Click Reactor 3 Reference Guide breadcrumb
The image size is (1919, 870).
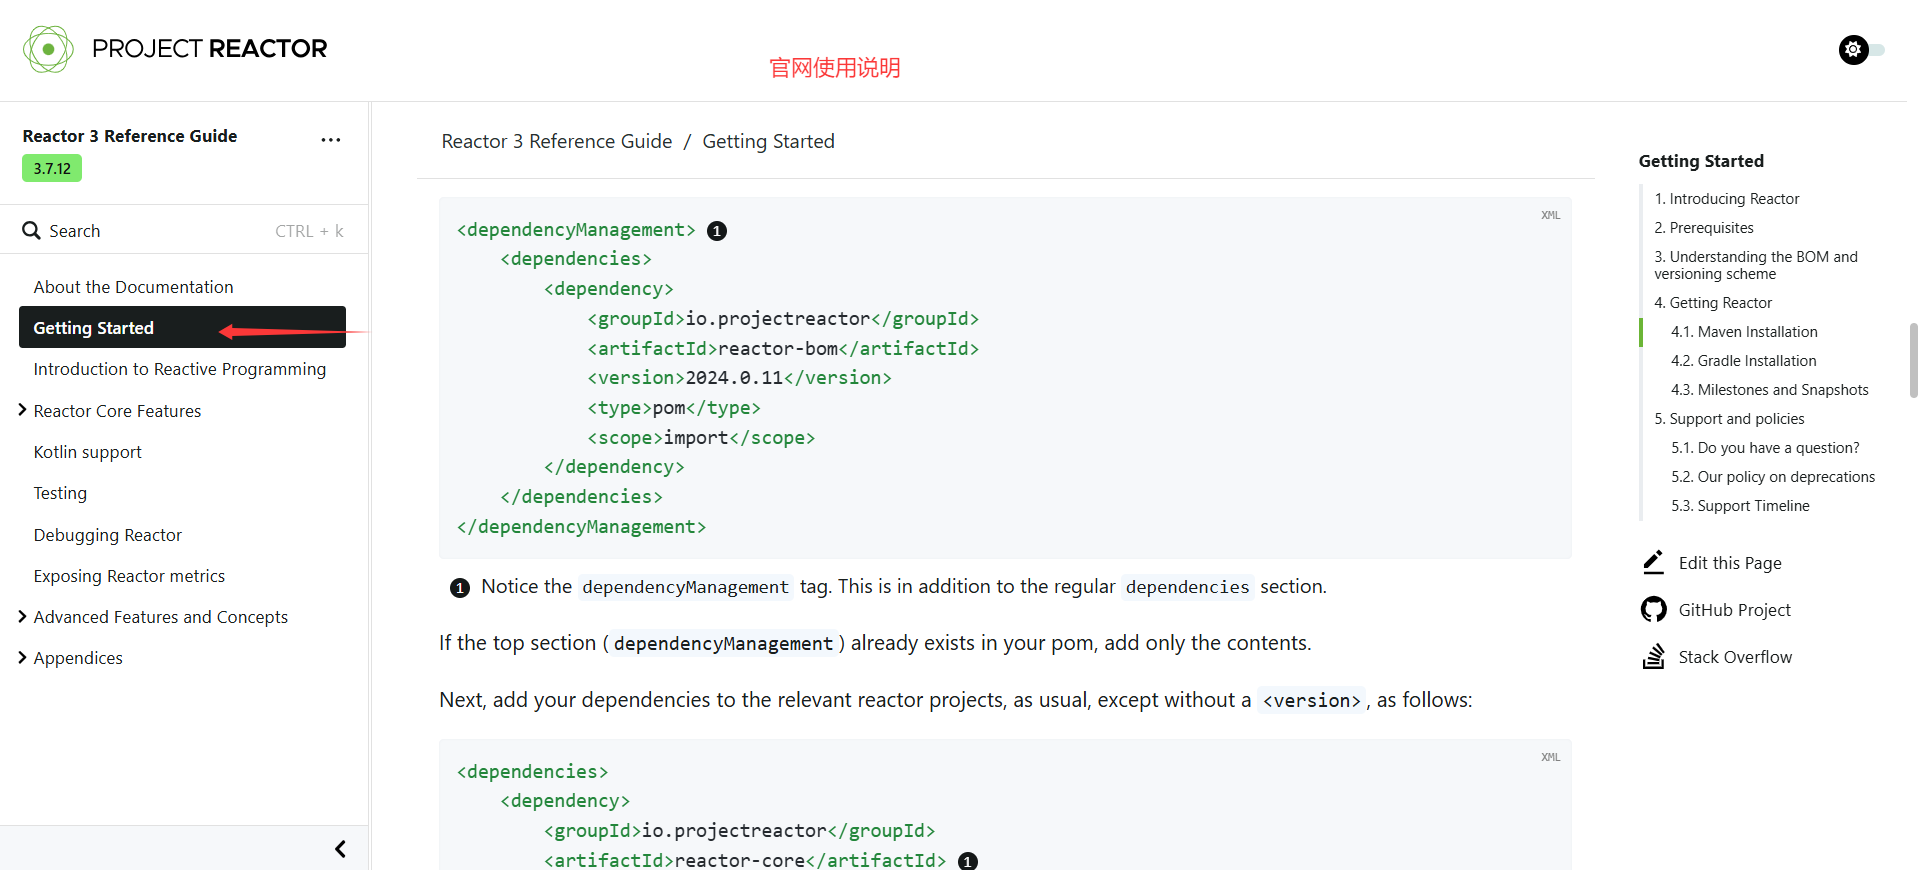557,141
